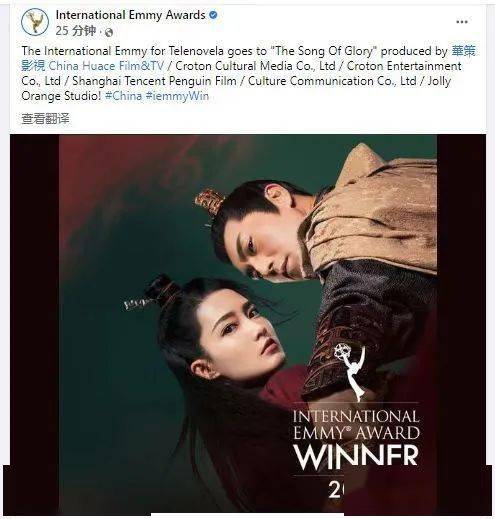Viewport: 495px width, 519px height.
Task: Open the three-dot post options menu
Action: tap(462, 22)
